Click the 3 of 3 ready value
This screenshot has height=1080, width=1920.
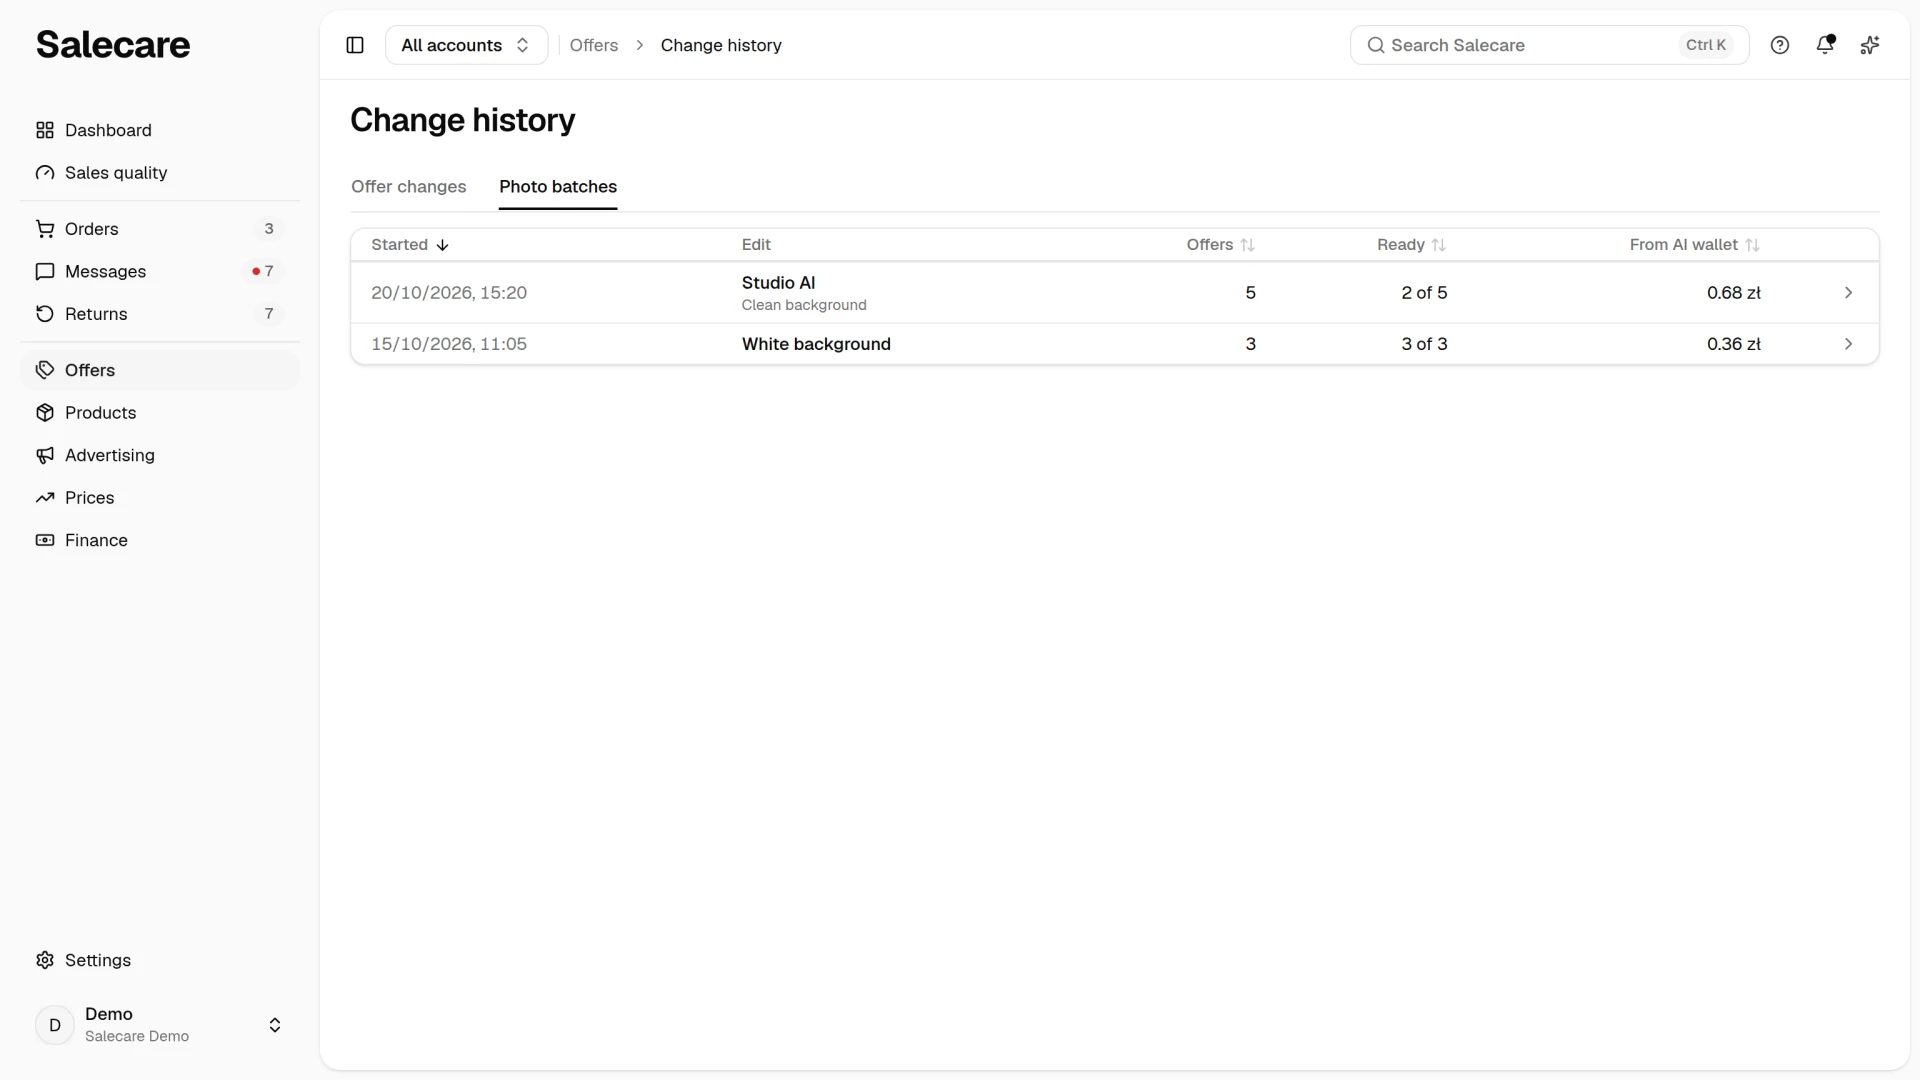[x=1424, y=344]
